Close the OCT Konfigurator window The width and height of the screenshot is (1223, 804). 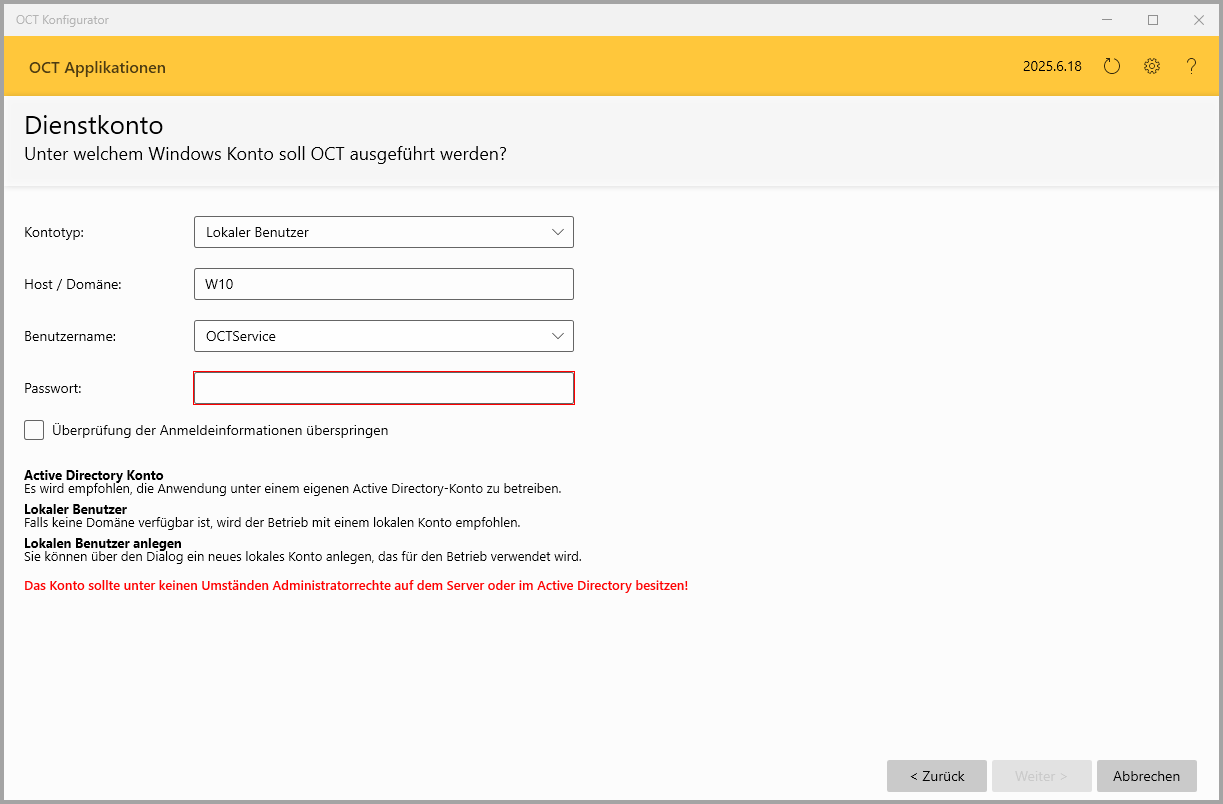(x=1199, y=19)
